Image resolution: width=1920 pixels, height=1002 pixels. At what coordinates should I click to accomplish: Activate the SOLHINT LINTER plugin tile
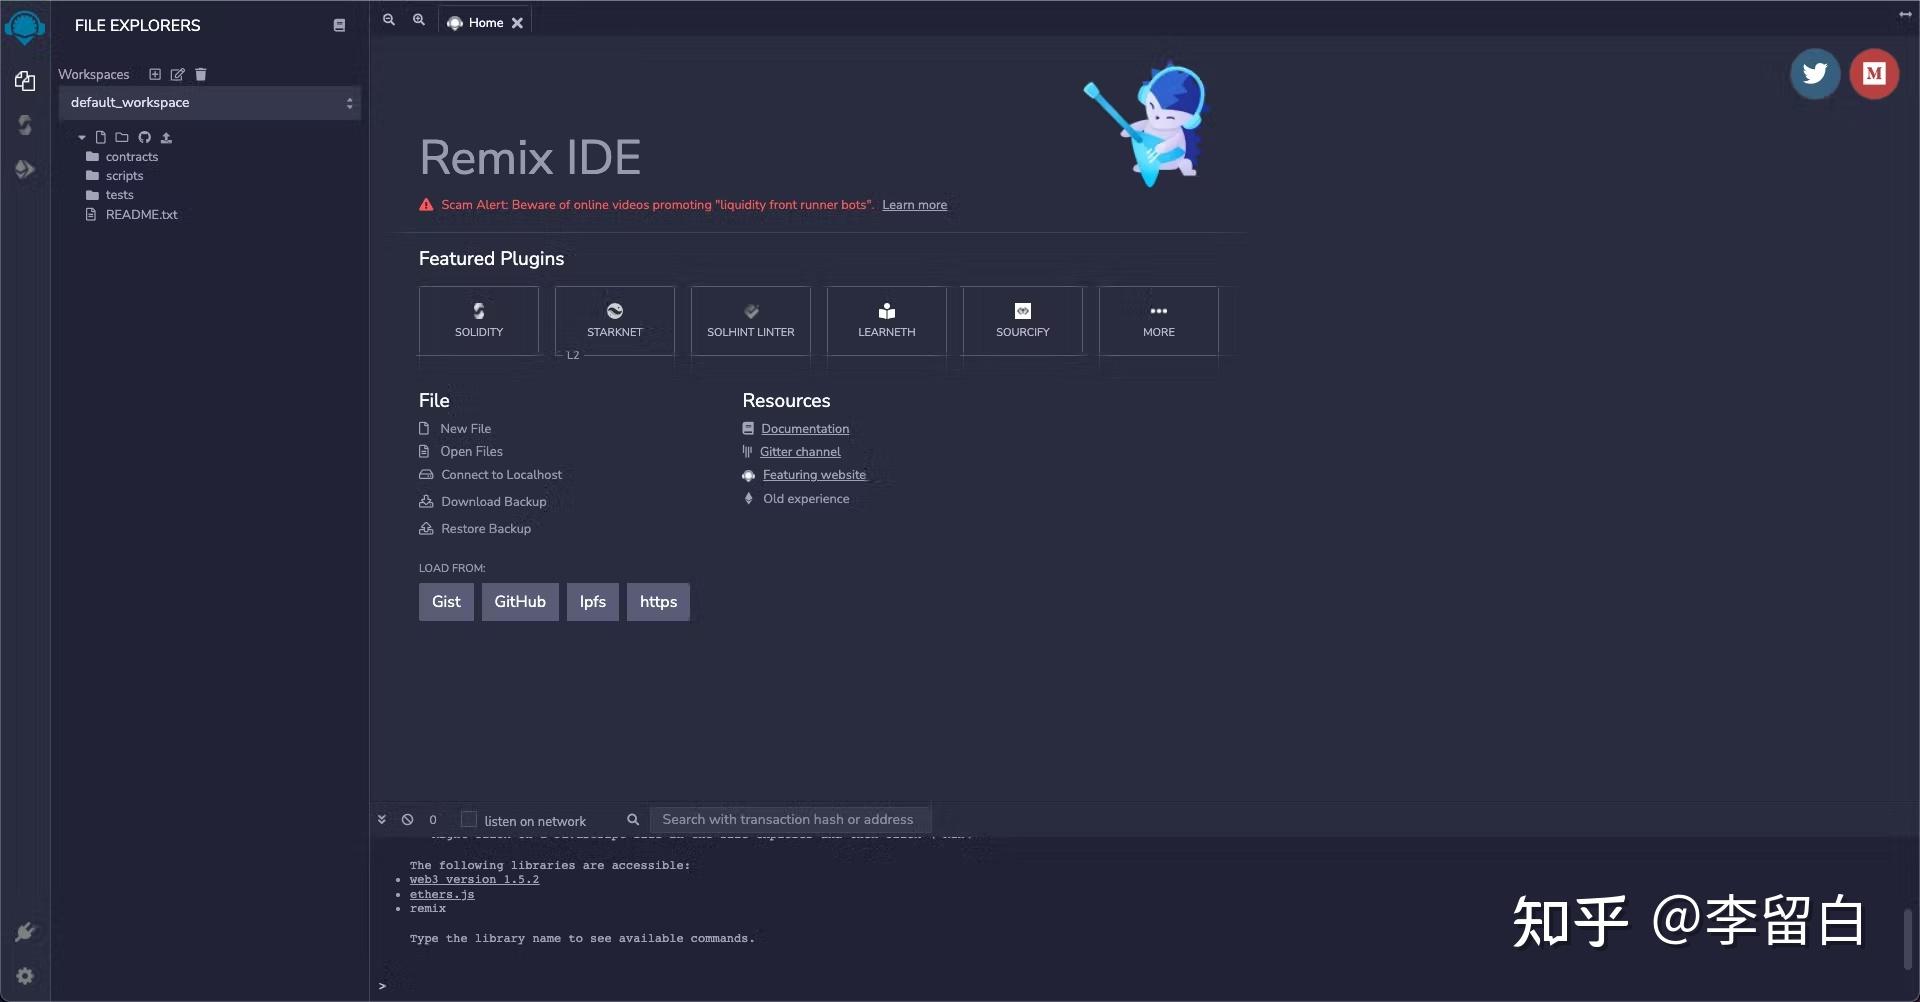[x=751, y=321]
